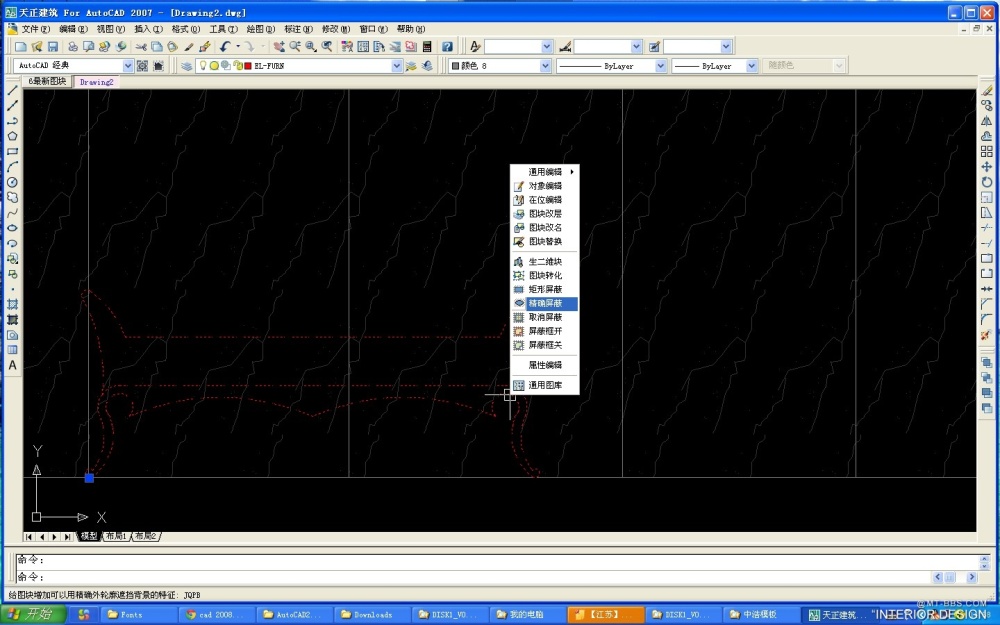Create a new drawing with the New icon
The width and height of the screenshot is (1000, 625).
(20, 47)
